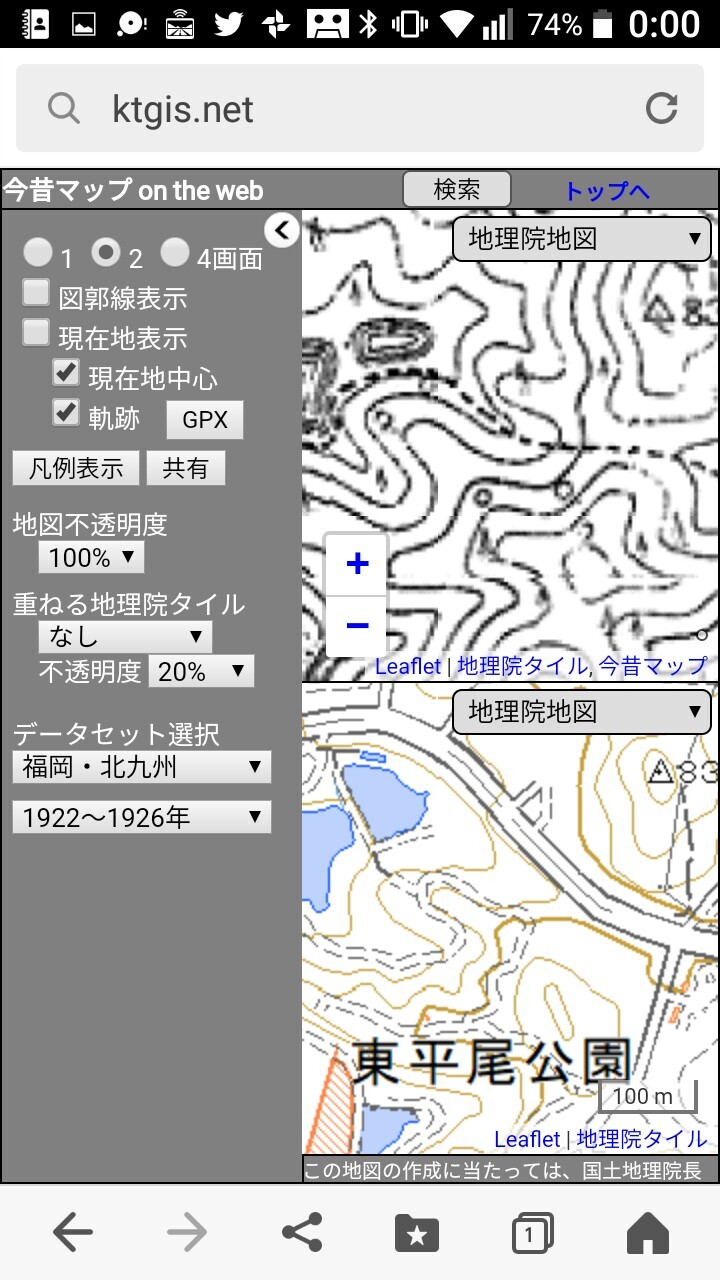This screenshot has width=720, height=1280.
Task: Select 2-screen layout radio
Action: (x=106, y=252)
